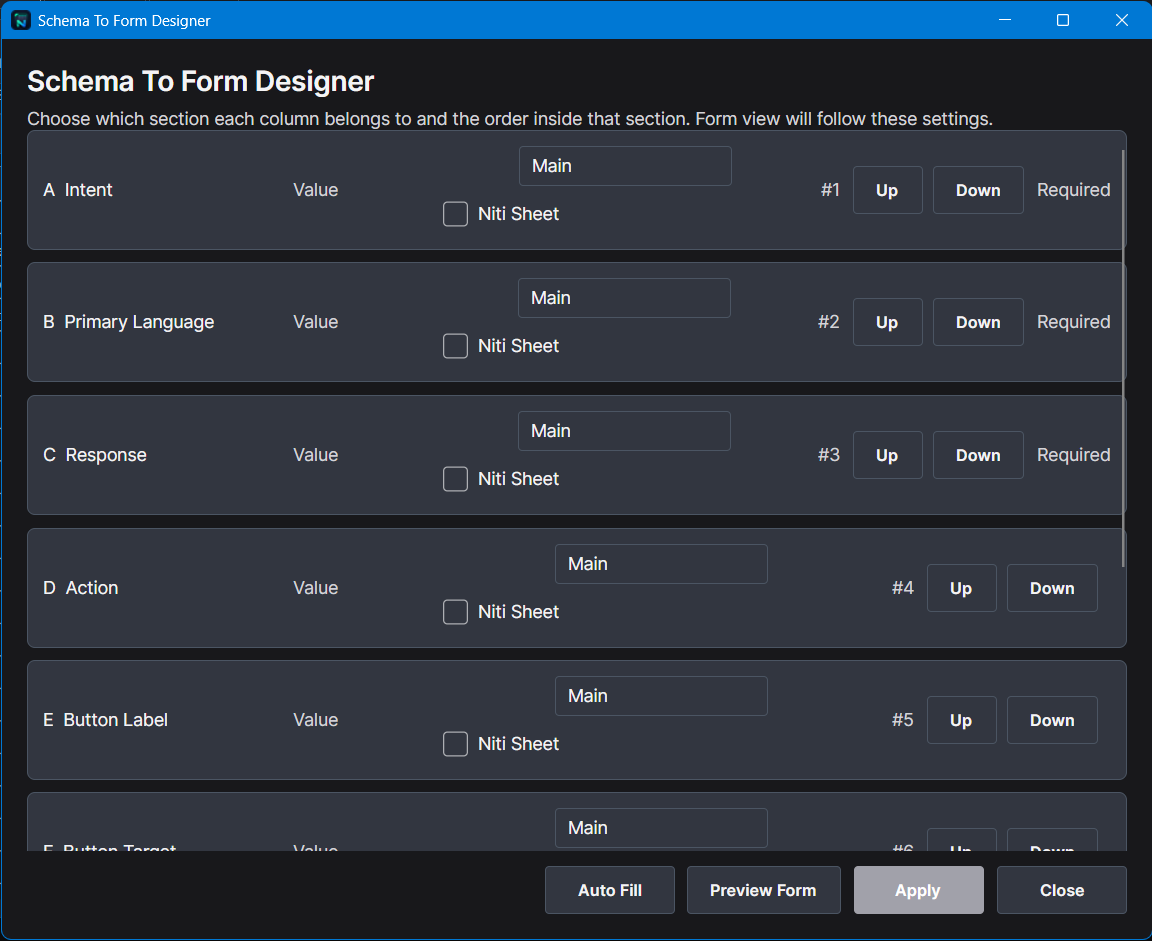Screen dimensions: 1152x941
Task: Click the Value text in Response row
Action: pyautogui.click(x=316, y=455)
